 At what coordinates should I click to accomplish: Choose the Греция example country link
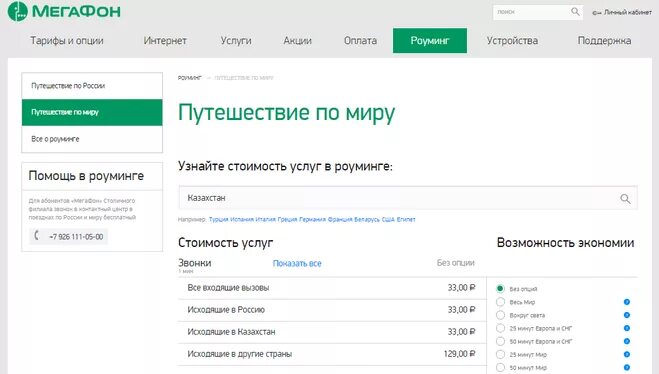tap(287, 219)
